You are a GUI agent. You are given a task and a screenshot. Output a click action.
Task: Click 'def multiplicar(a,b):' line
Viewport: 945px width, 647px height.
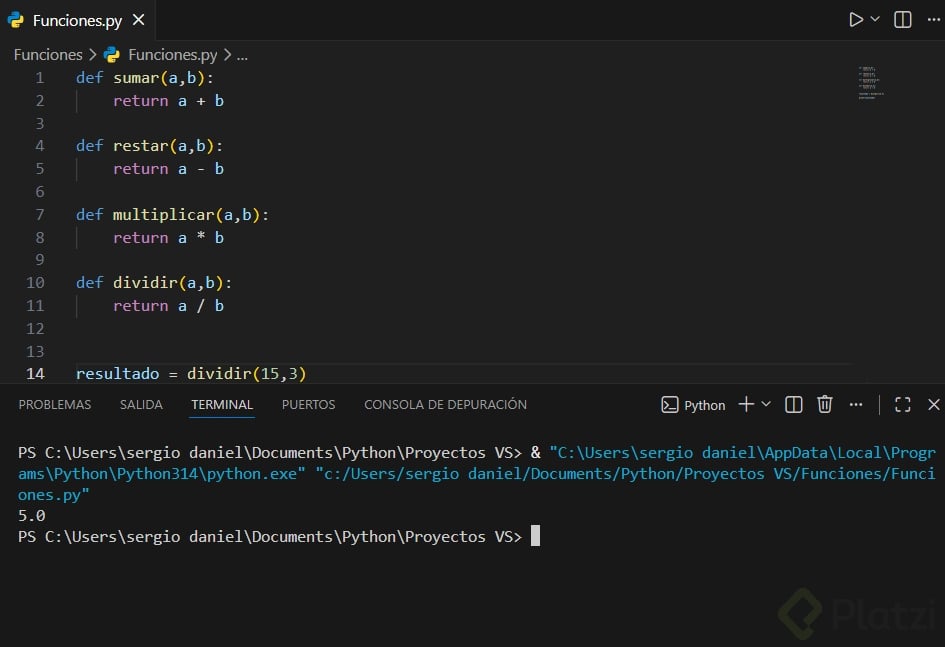[x=172, y=214]
